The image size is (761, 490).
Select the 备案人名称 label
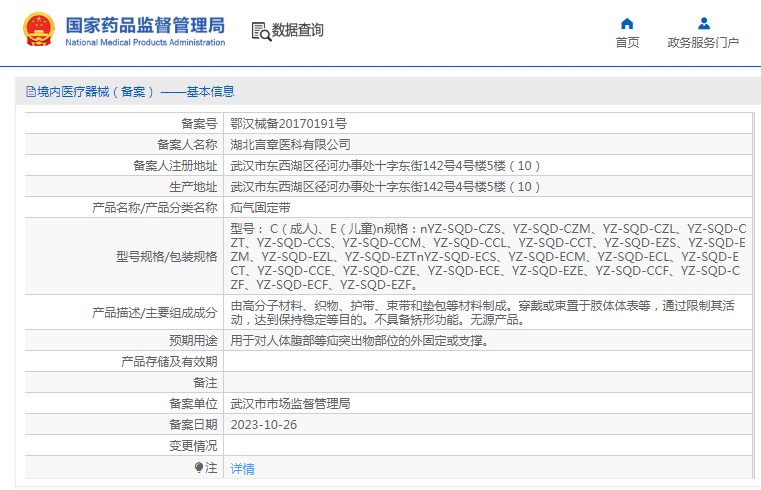click(187, 145)
